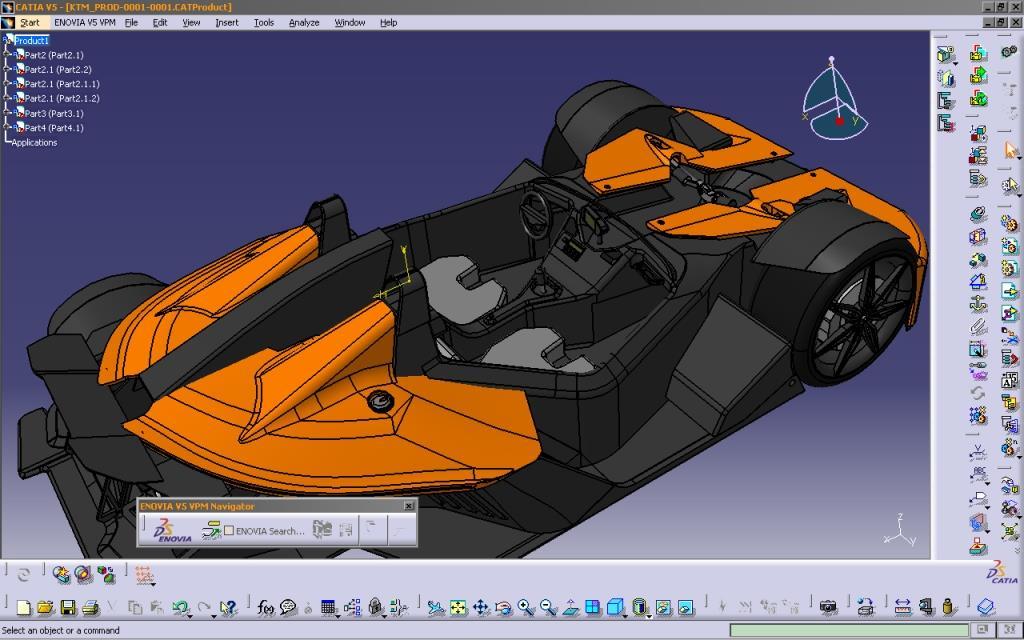Click the Fly mode airplane icon
The height and width of the screenshot is (640, 1024).
[x=436, y=608]
